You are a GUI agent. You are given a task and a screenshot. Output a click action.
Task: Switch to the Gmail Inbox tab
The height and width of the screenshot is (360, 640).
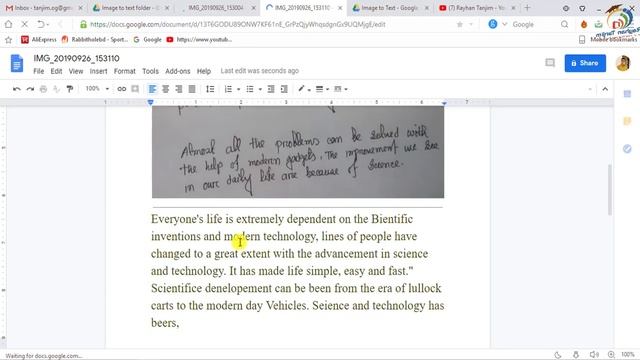43,8
